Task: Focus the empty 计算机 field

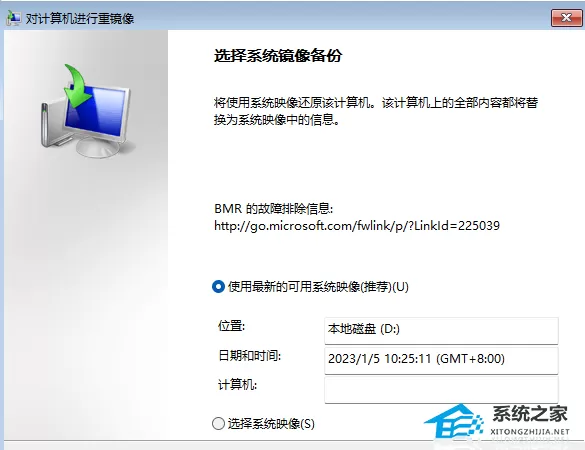Action: click(x=441, y=390)
